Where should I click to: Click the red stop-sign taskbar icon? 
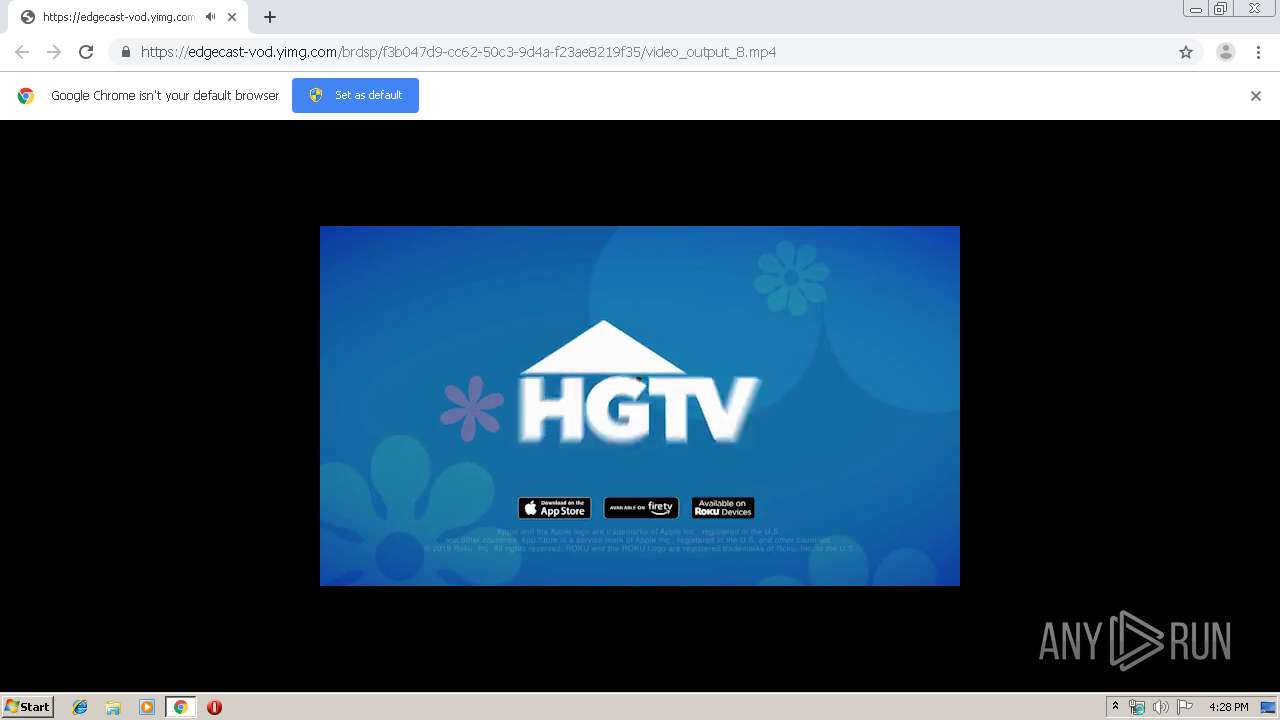[214, 707]
